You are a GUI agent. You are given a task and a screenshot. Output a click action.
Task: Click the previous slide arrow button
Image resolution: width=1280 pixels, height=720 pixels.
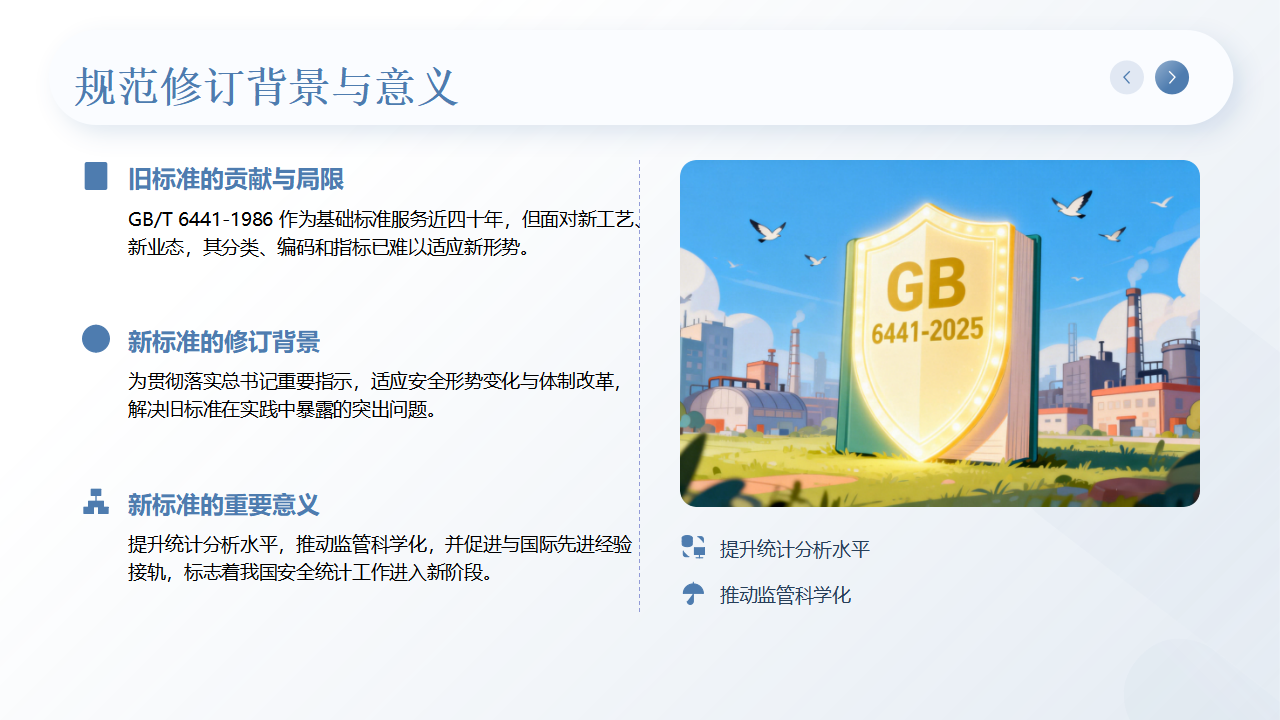[x=1126, y=77]
